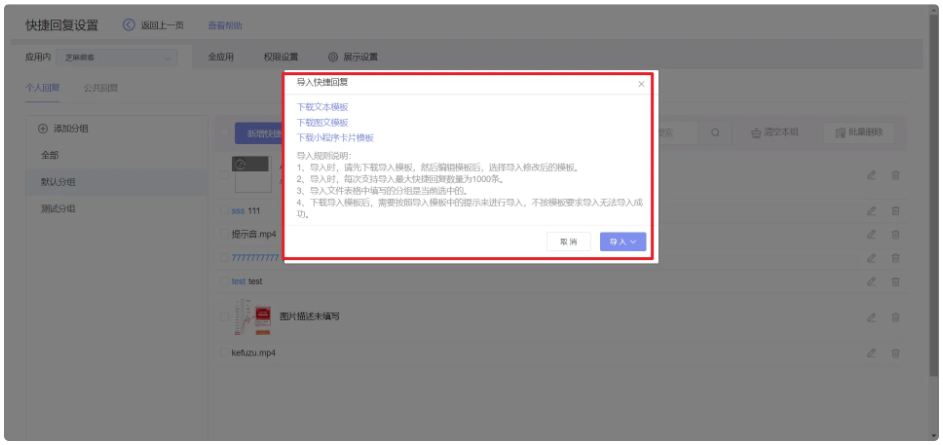The width and height of the screenshot is (943, 445).
Task: Delete the sss 111 reply
Action: (x=895, y=211)
